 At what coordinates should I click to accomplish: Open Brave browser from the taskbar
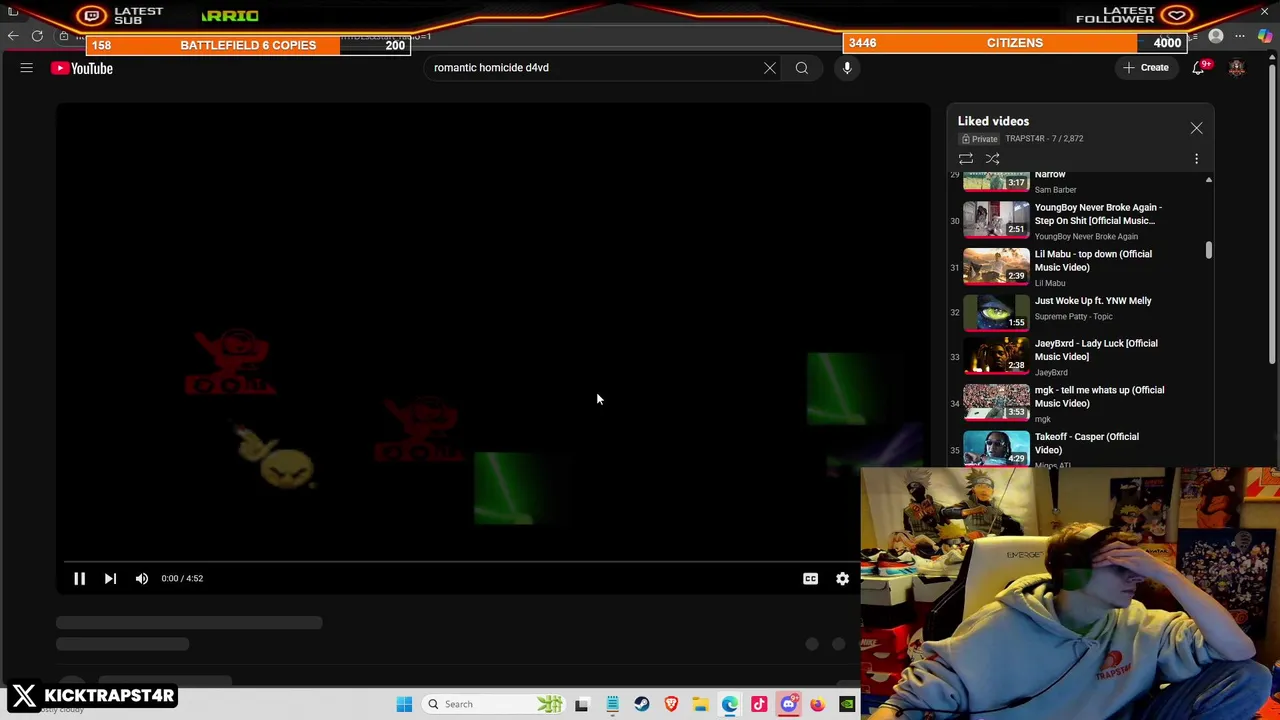[671, 704]
